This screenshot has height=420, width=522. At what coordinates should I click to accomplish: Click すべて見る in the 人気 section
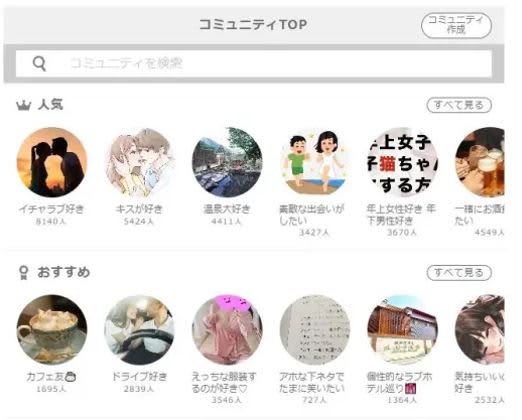coord(459,105)
